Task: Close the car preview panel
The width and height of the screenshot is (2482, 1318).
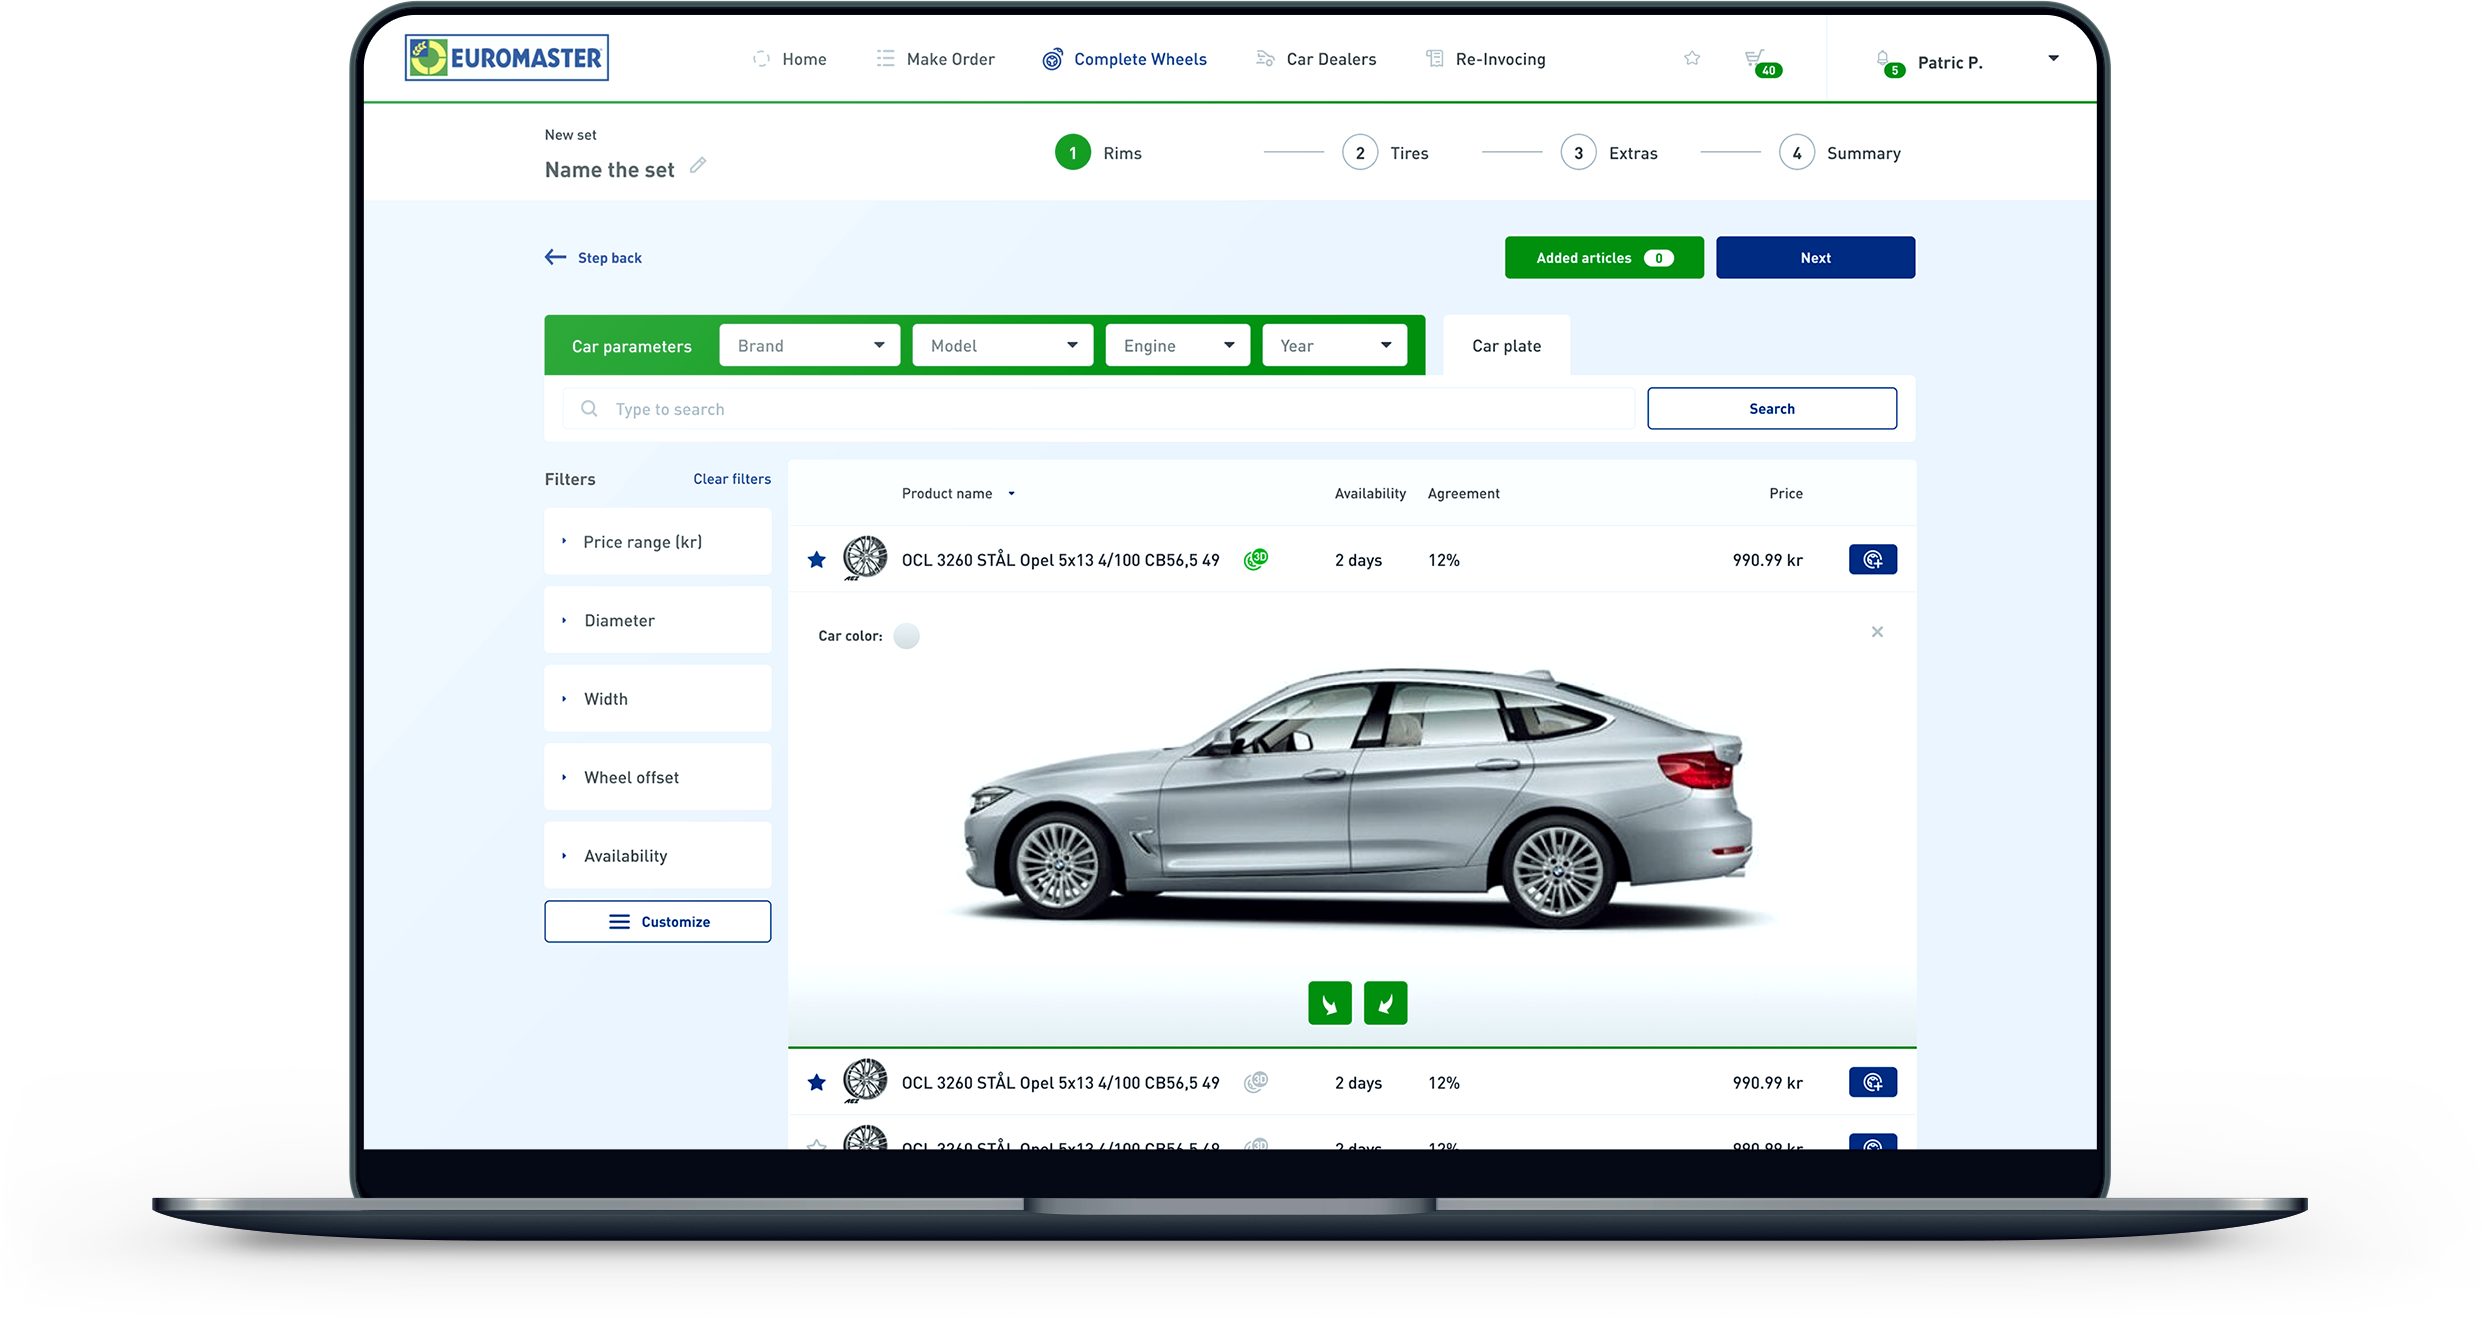Action: 1877,632
